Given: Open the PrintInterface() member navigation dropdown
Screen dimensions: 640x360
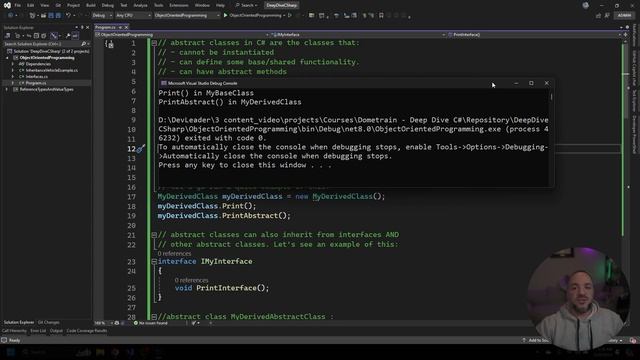Looking at the screenshot, I should point(534,35).
